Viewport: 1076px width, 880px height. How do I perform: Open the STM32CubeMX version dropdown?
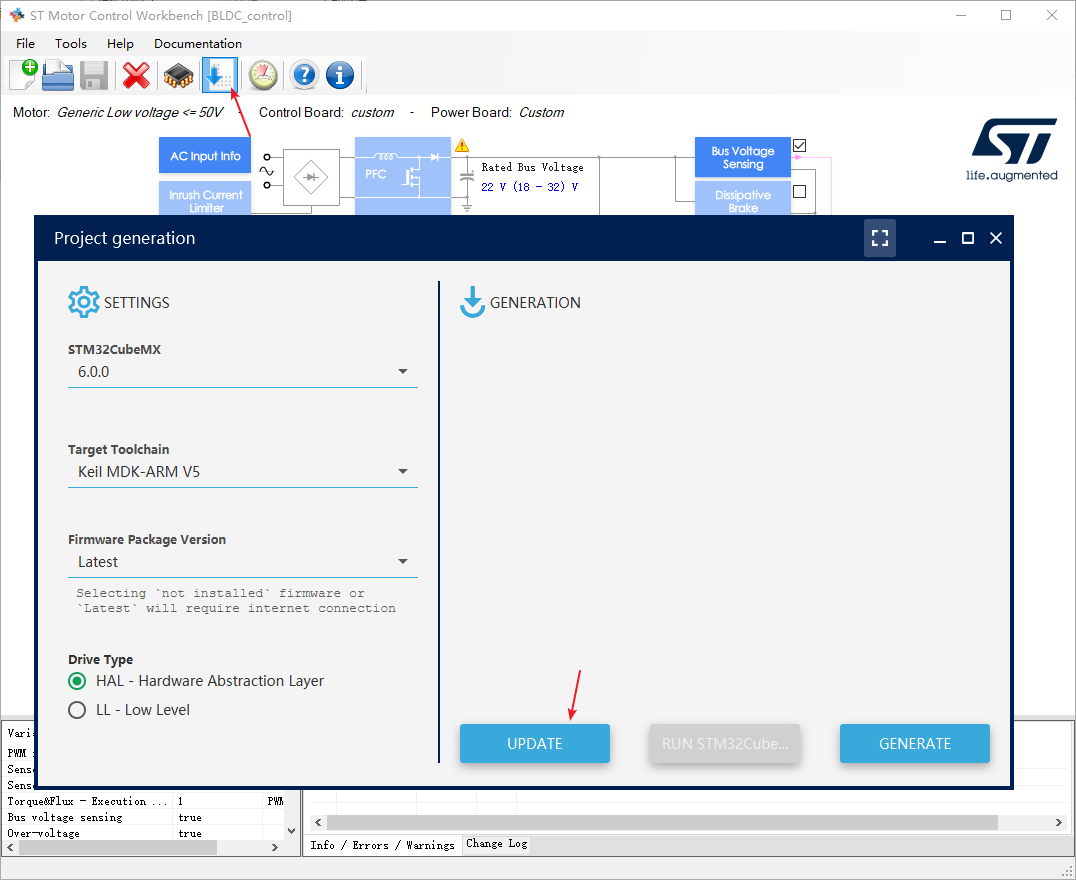coord(243,372)
